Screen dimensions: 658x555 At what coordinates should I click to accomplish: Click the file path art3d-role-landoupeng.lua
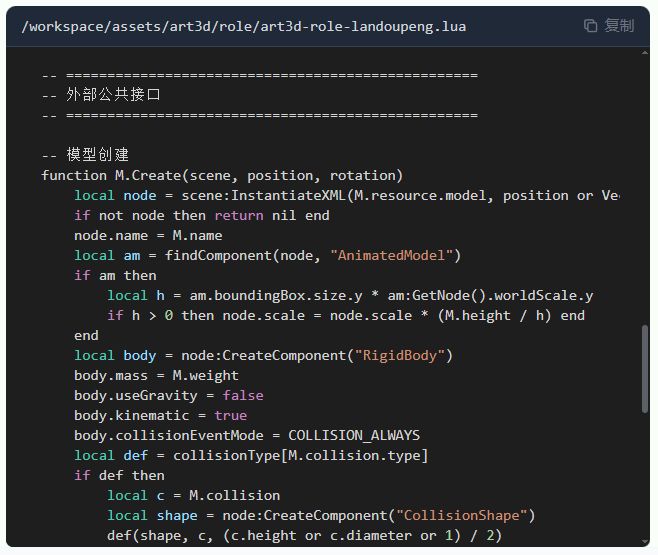[x=244, y=27]
